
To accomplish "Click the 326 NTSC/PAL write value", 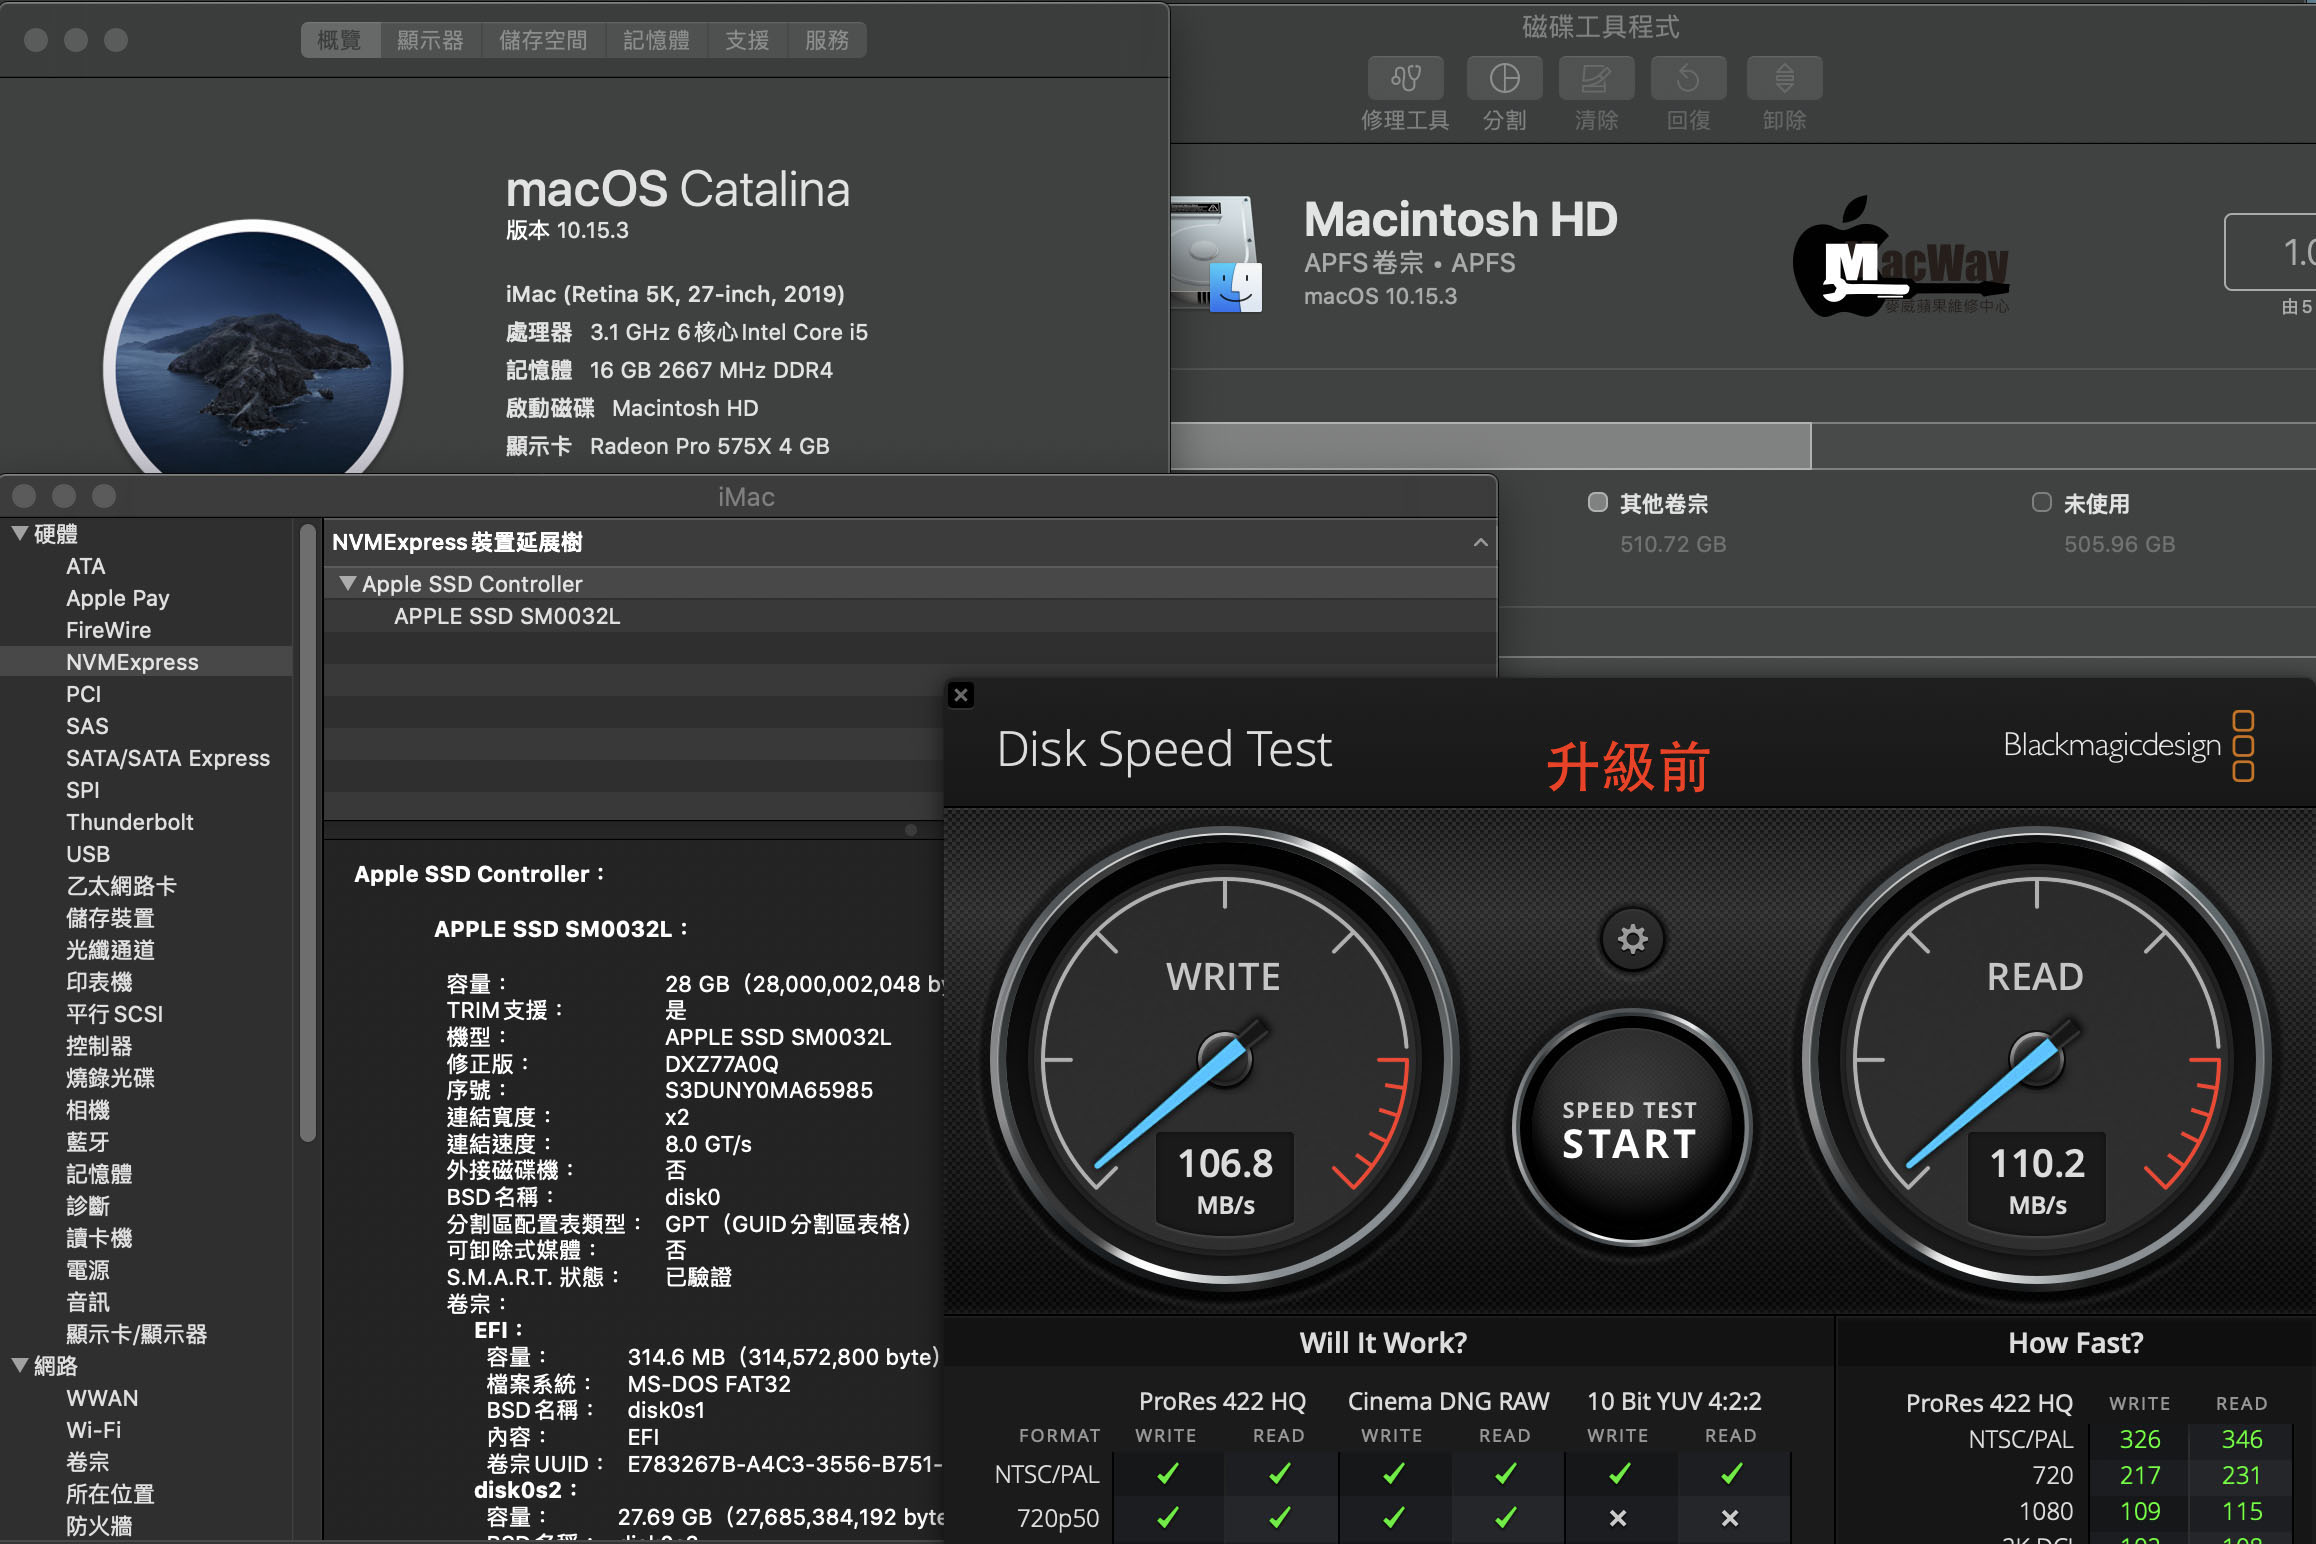I will (x=2140, y=1439).
